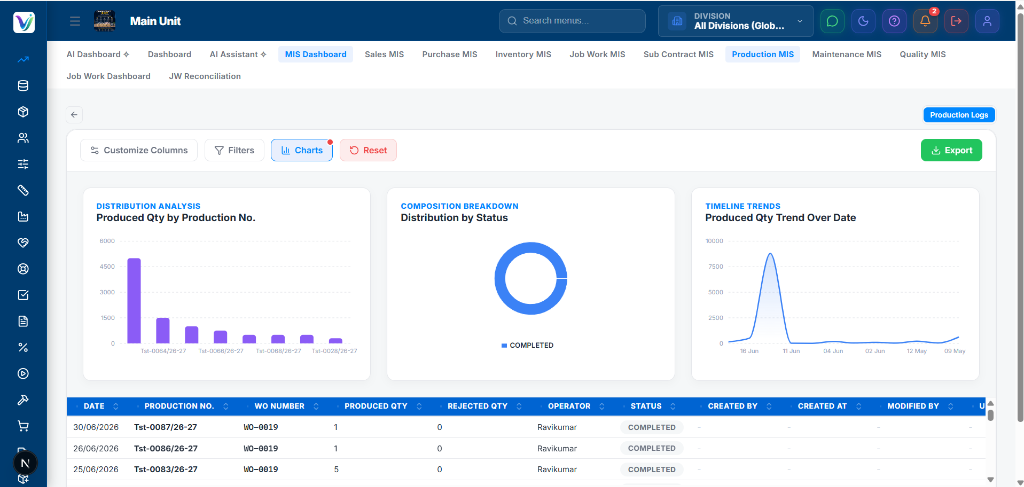Click the Production Logs button
The image size is (1024, 487).
pyautogui.click(x=959, y=115)
